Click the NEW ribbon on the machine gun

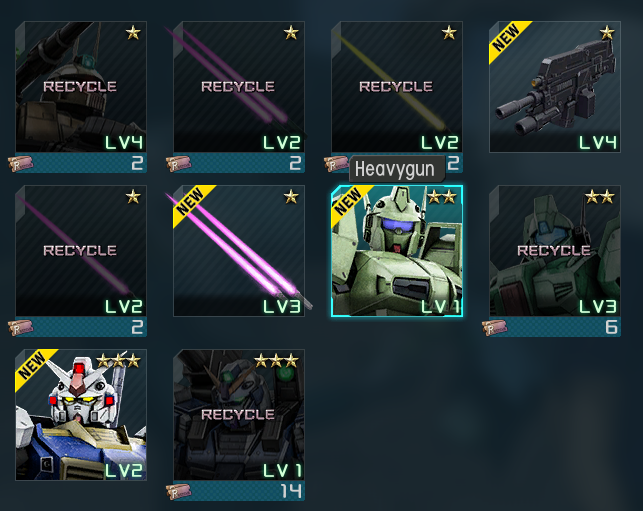[508, 39]
